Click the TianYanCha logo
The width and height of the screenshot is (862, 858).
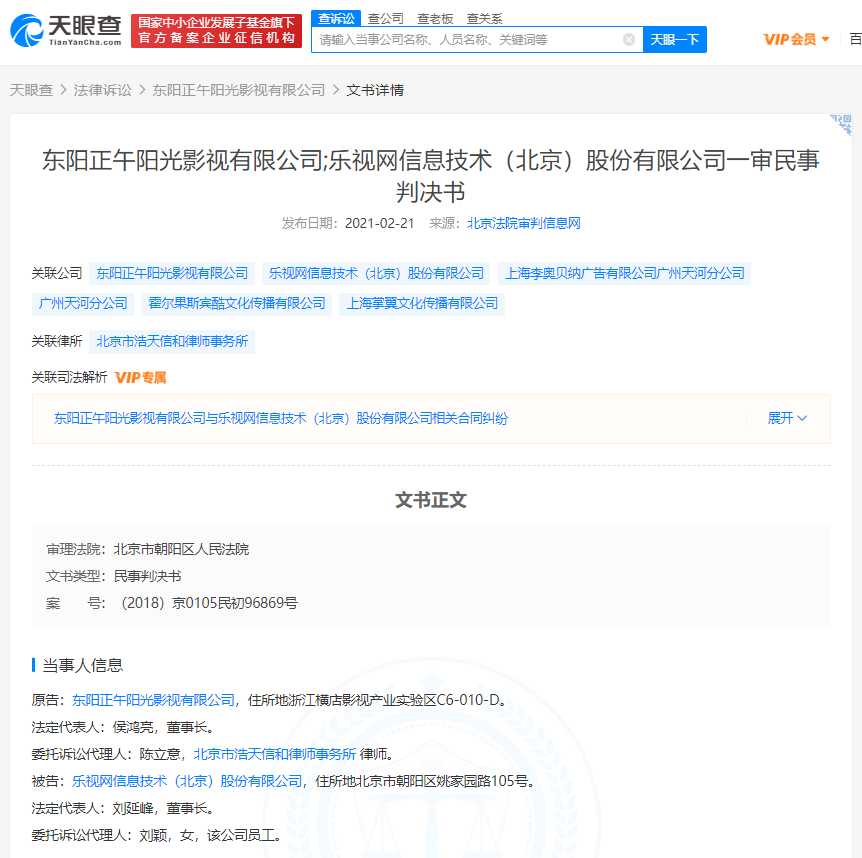tap(66, 30)
